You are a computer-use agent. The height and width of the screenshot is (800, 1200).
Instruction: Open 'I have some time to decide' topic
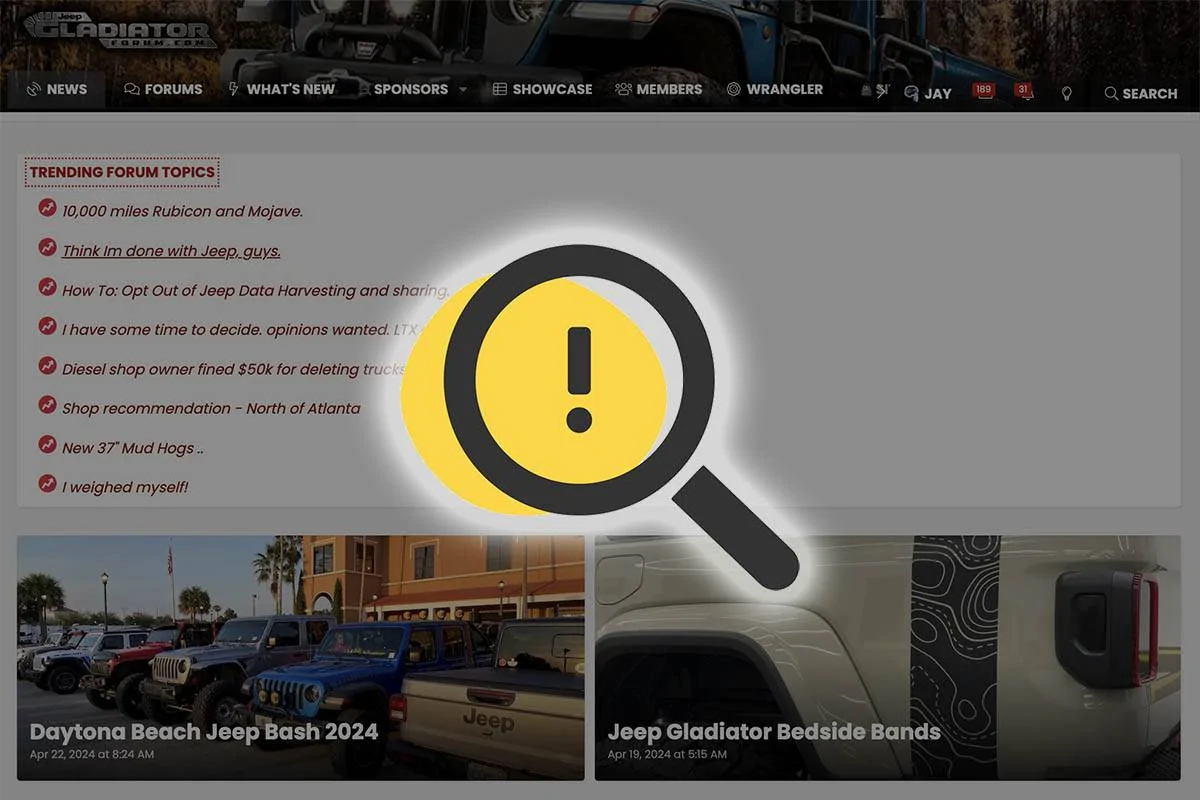(244, 329)
